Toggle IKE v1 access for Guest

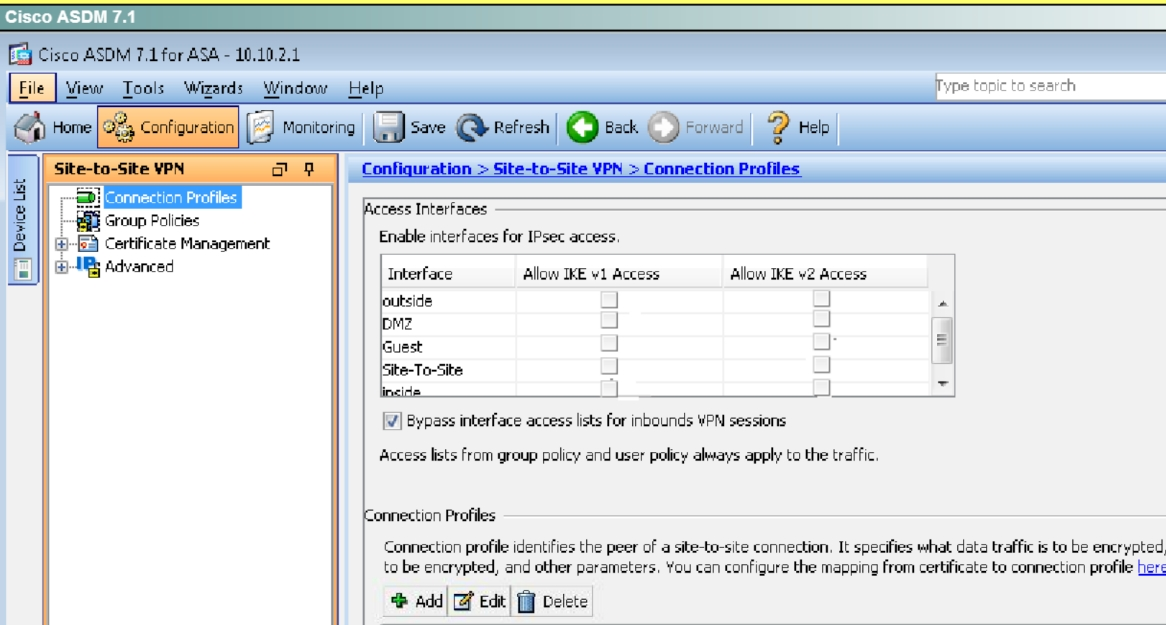pyautogui.click(x=609, y=343)
